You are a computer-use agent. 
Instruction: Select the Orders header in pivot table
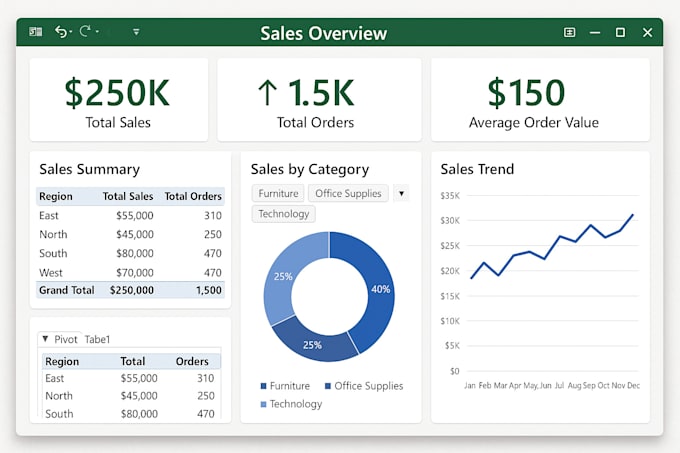(192, 361)
